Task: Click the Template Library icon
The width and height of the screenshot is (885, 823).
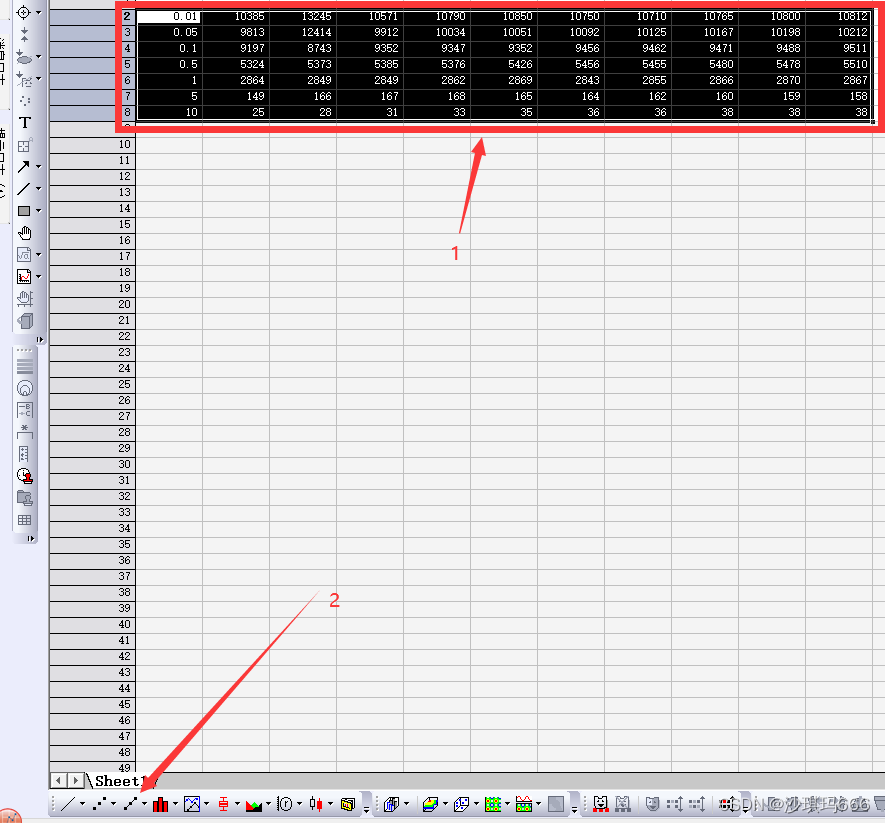Action: 348,804
